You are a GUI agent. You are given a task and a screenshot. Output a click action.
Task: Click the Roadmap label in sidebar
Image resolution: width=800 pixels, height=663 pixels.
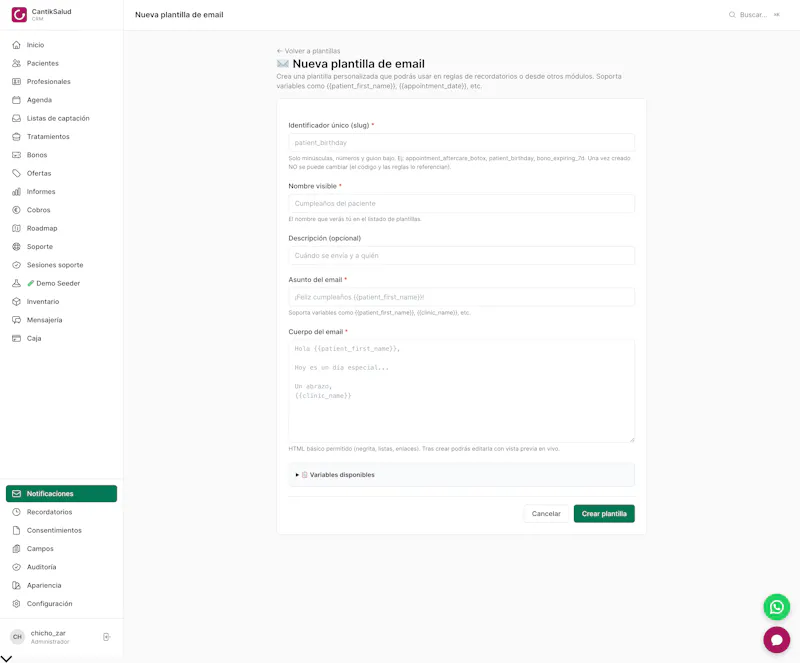click(x=42, y=229)
